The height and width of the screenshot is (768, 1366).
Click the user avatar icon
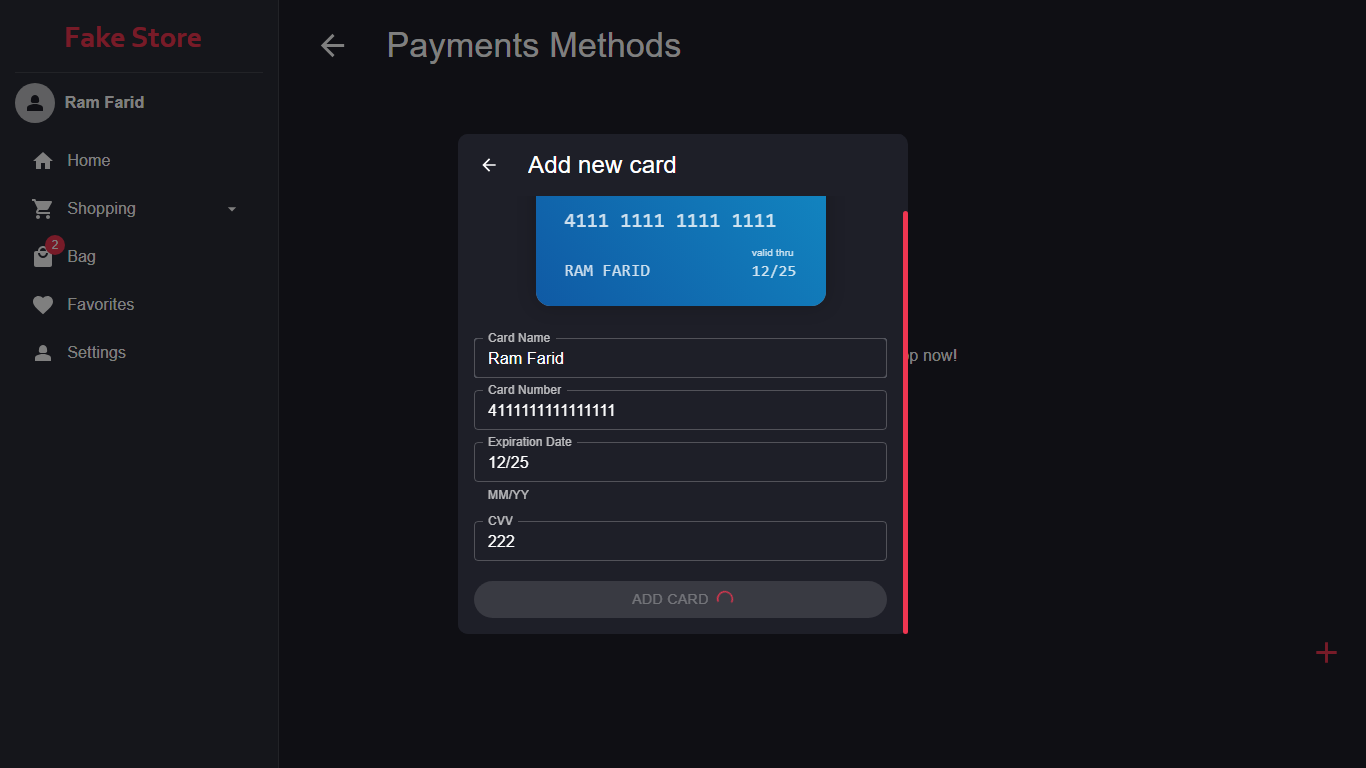point(35,102)
